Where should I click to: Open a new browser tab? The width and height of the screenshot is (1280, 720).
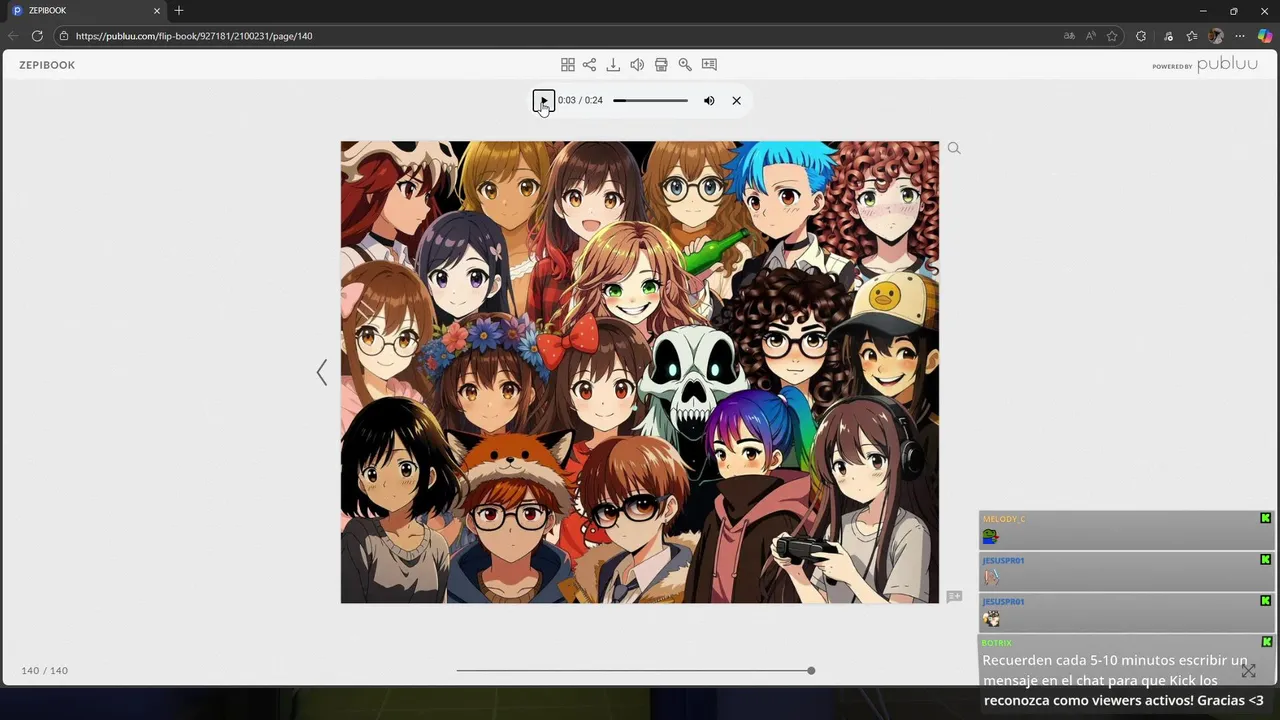pos(179,10)
